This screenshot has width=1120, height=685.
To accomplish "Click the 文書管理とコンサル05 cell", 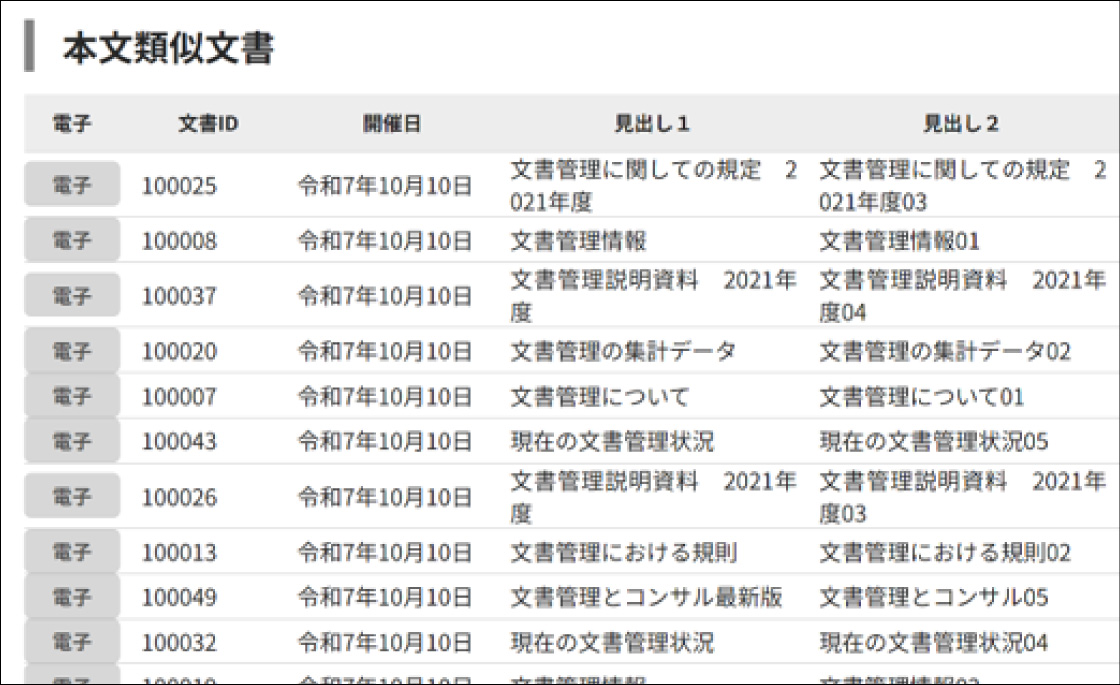I will pos(934,597).
